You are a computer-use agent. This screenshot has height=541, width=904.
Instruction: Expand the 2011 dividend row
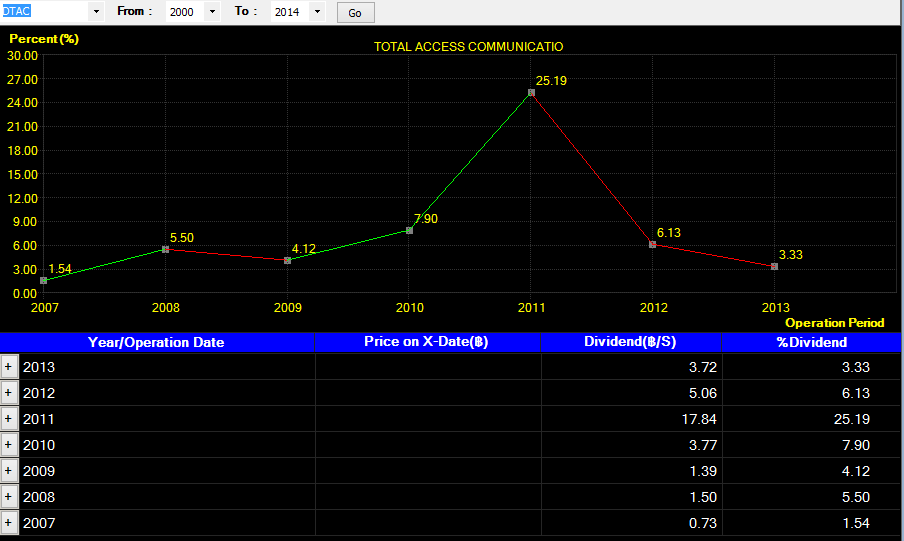pyautogui.click(x=9, y=419)
